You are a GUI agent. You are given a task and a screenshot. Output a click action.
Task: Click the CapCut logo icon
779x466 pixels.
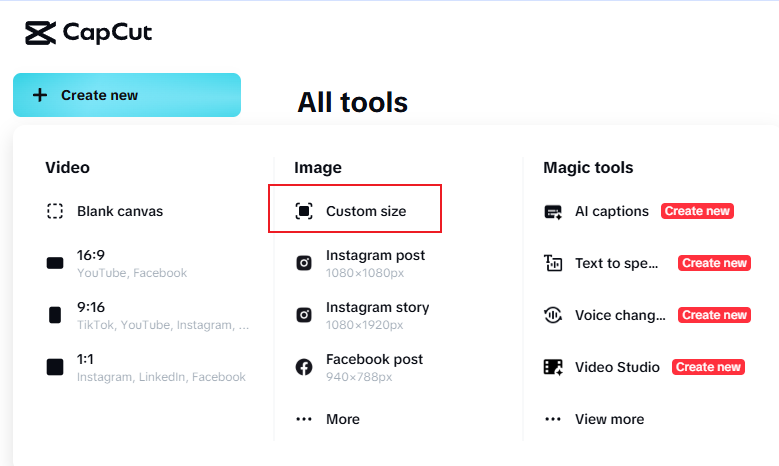tap(40, 33)
